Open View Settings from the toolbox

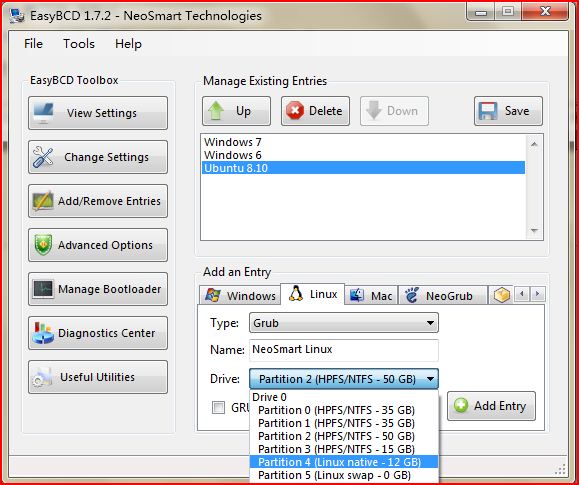98,113
